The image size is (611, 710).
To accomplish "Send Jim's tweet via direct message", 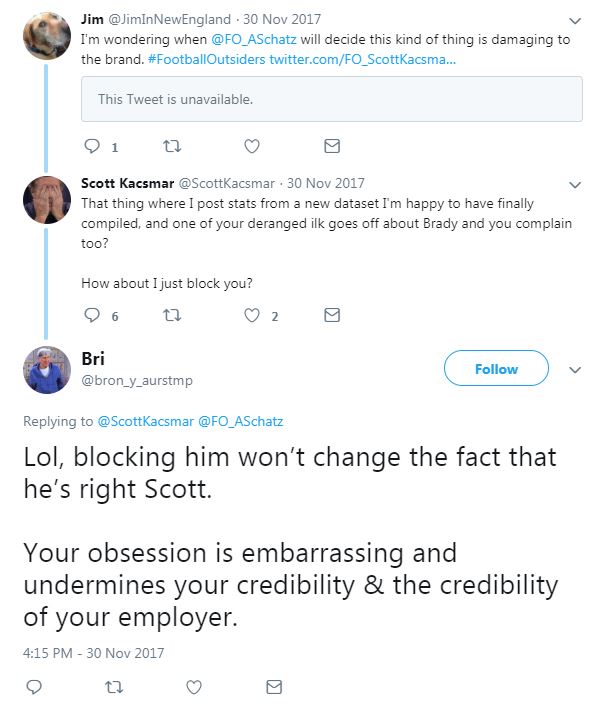I will (x=332, y=147).
